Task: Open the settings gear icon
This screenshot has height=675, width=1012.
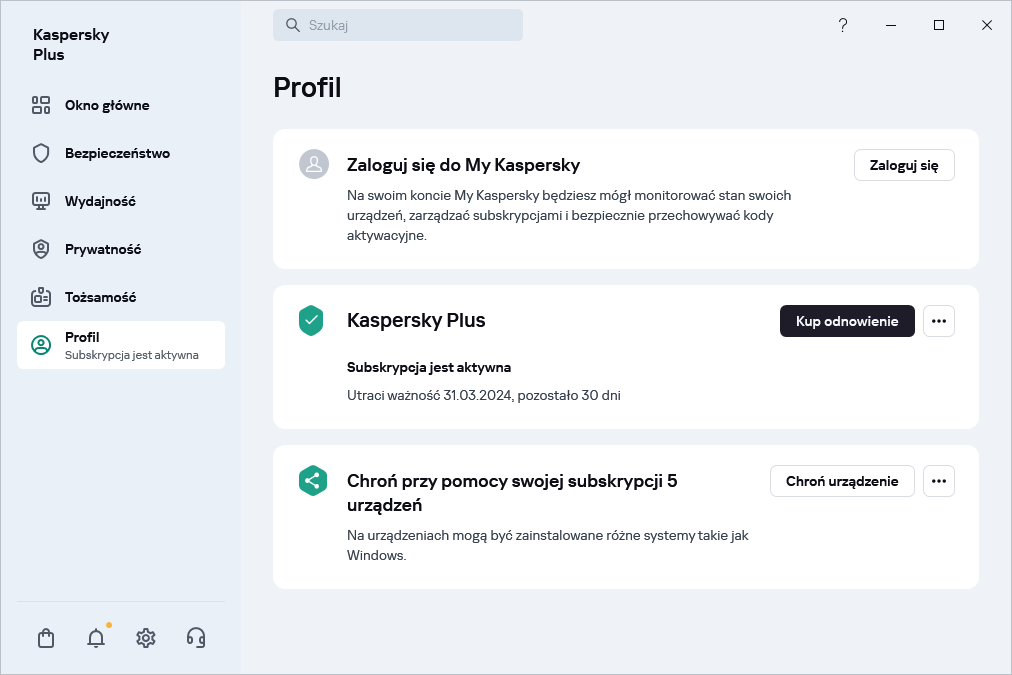Action: 146,638
